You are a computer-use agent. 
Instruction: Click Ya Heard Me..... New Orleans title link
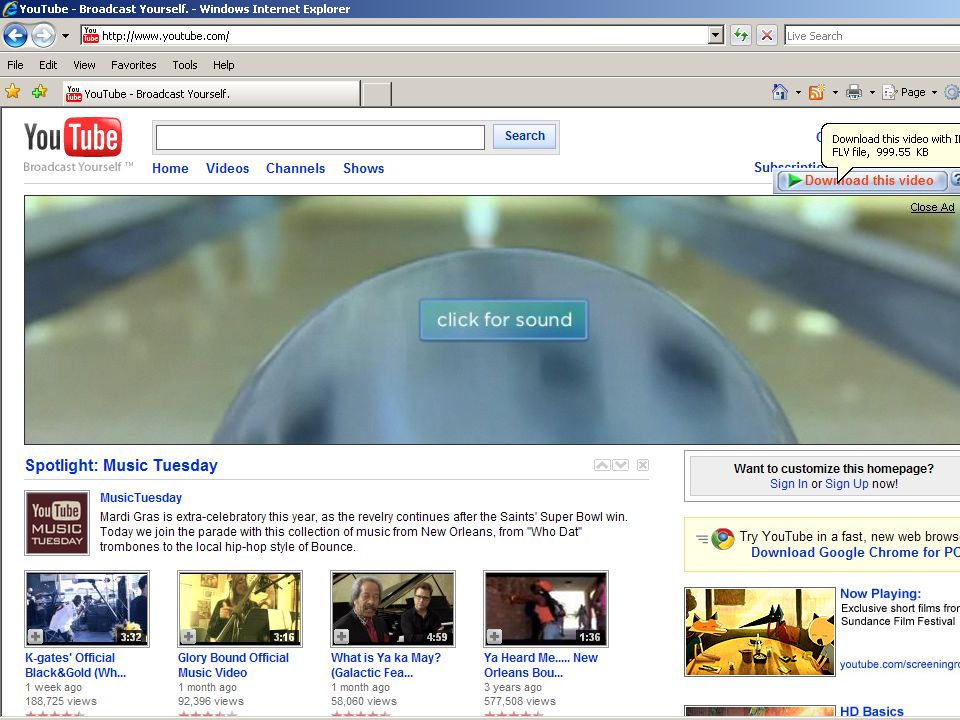541,665
